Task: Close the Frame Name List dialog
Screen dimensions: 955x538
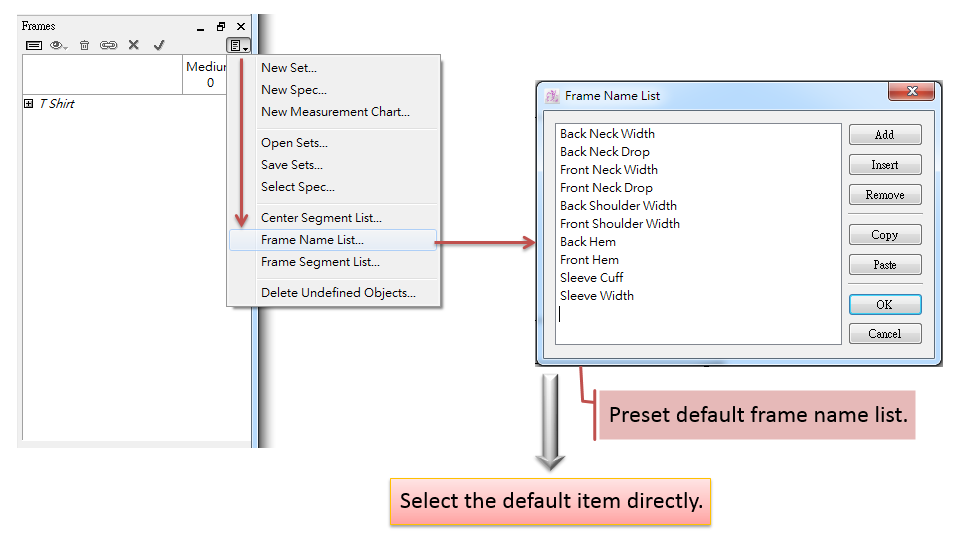Action: coord(911,92)
